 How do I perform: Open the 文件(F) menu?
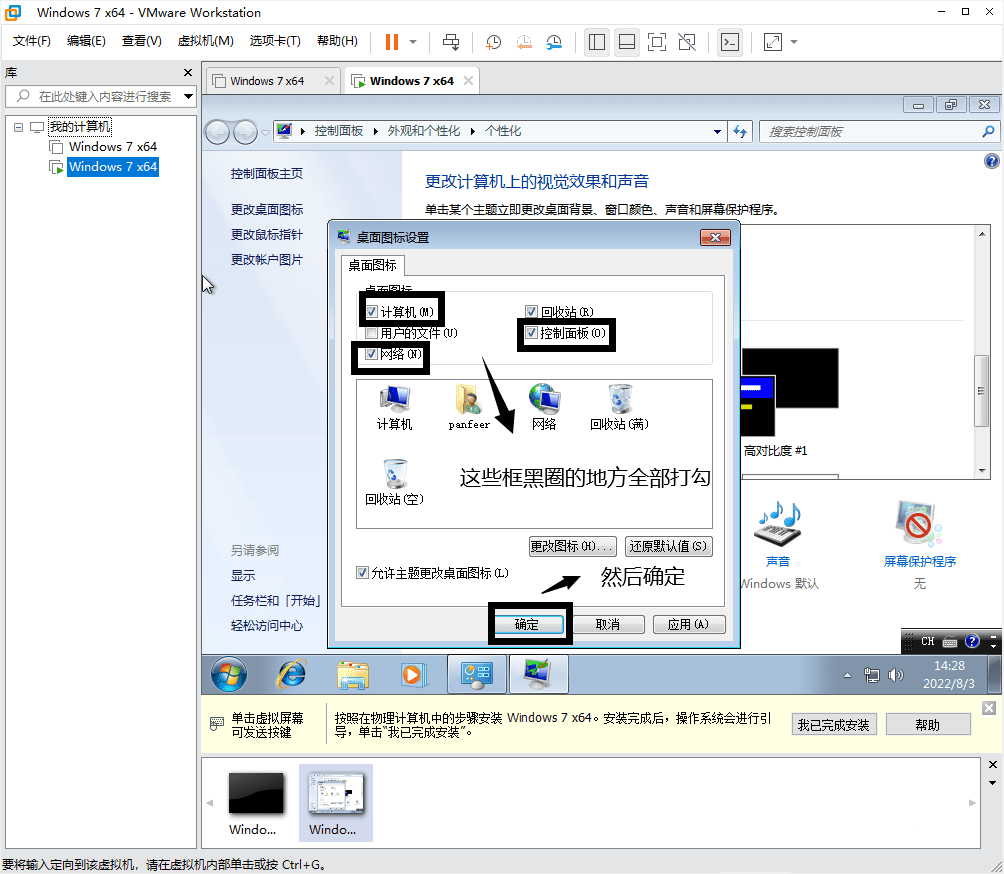[31, 42]
